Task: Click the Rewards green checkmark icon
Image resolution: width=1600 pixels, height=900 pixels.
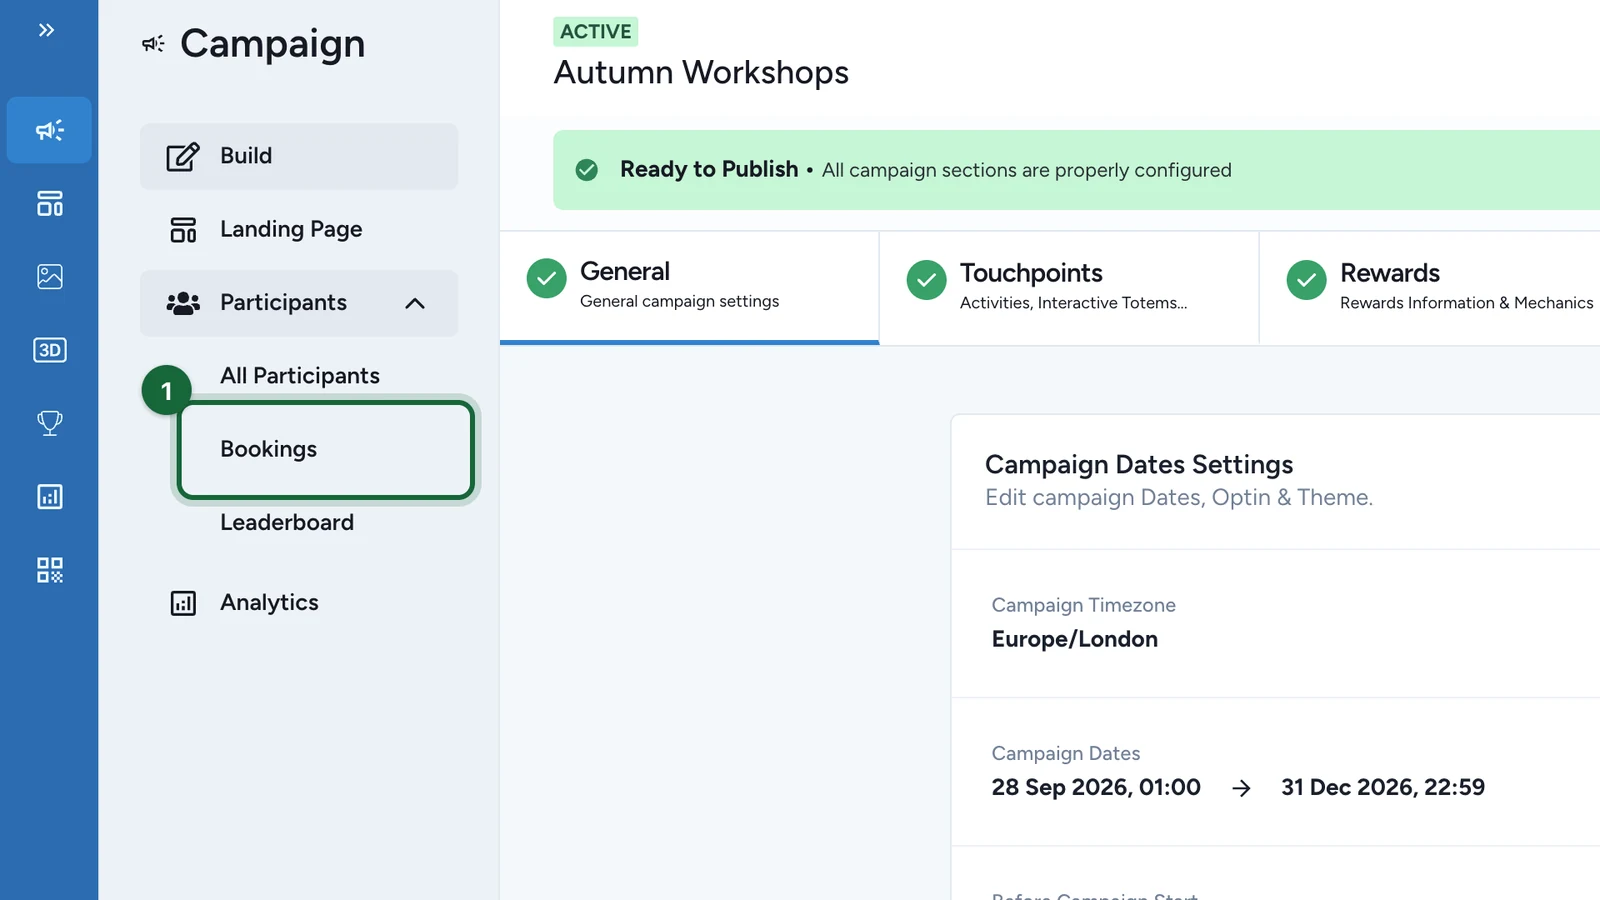Action: (x=1306, y=280)
